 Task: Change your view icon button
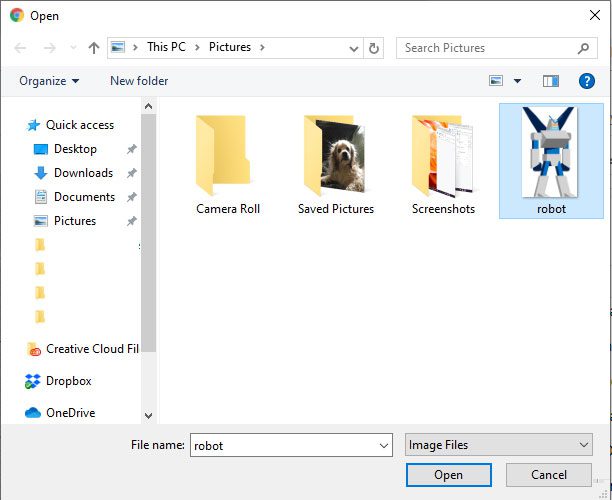(496, 81)
